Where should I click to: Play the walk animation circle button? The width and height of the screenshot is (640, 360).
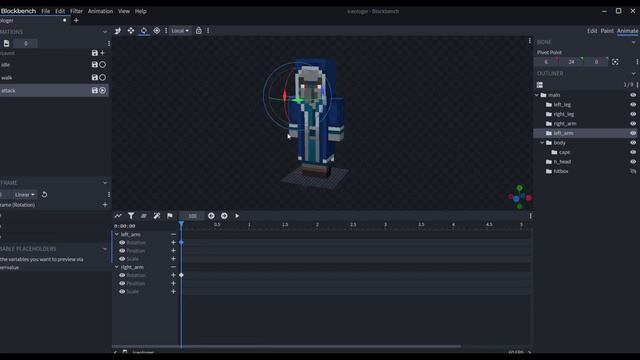click(x=102, y=78)
